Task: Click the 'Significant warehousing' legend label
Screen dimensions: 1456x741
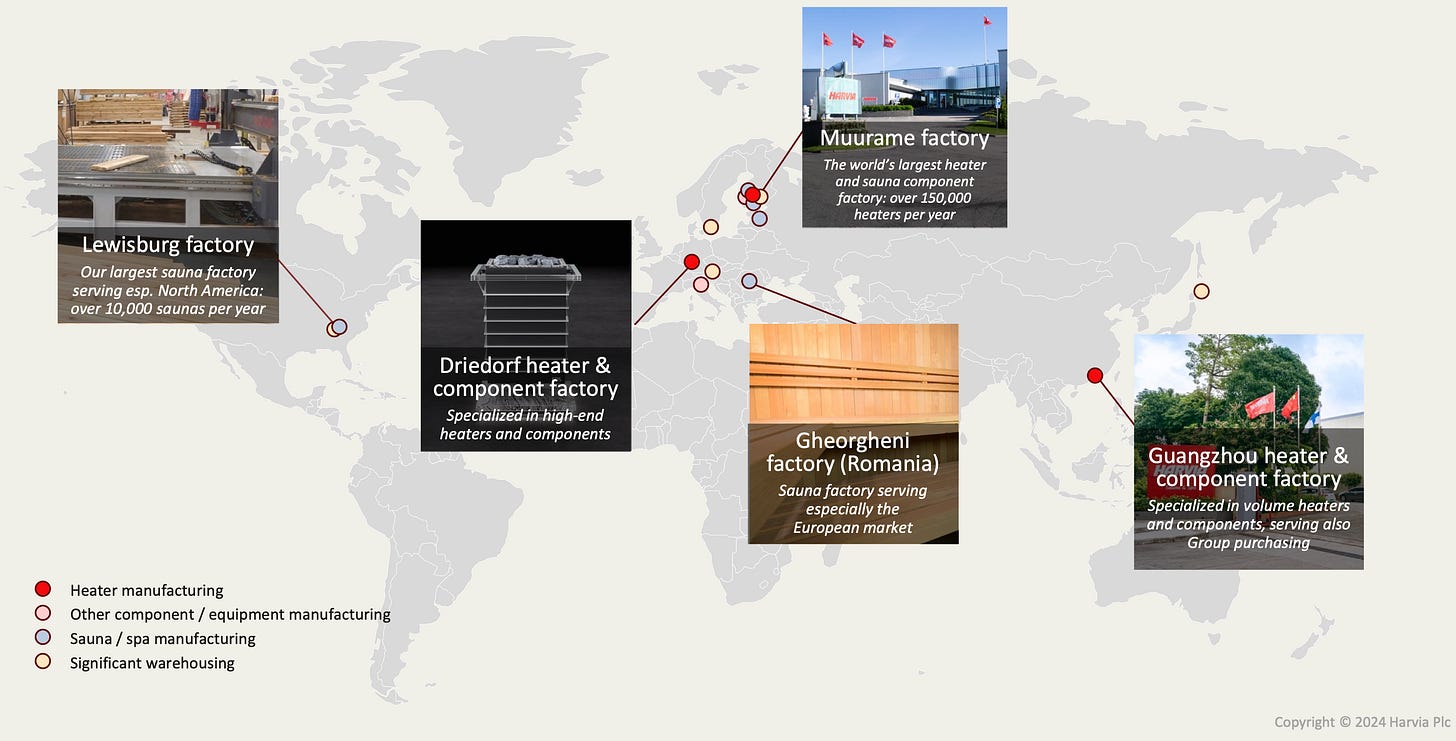Action: point(152,662)
